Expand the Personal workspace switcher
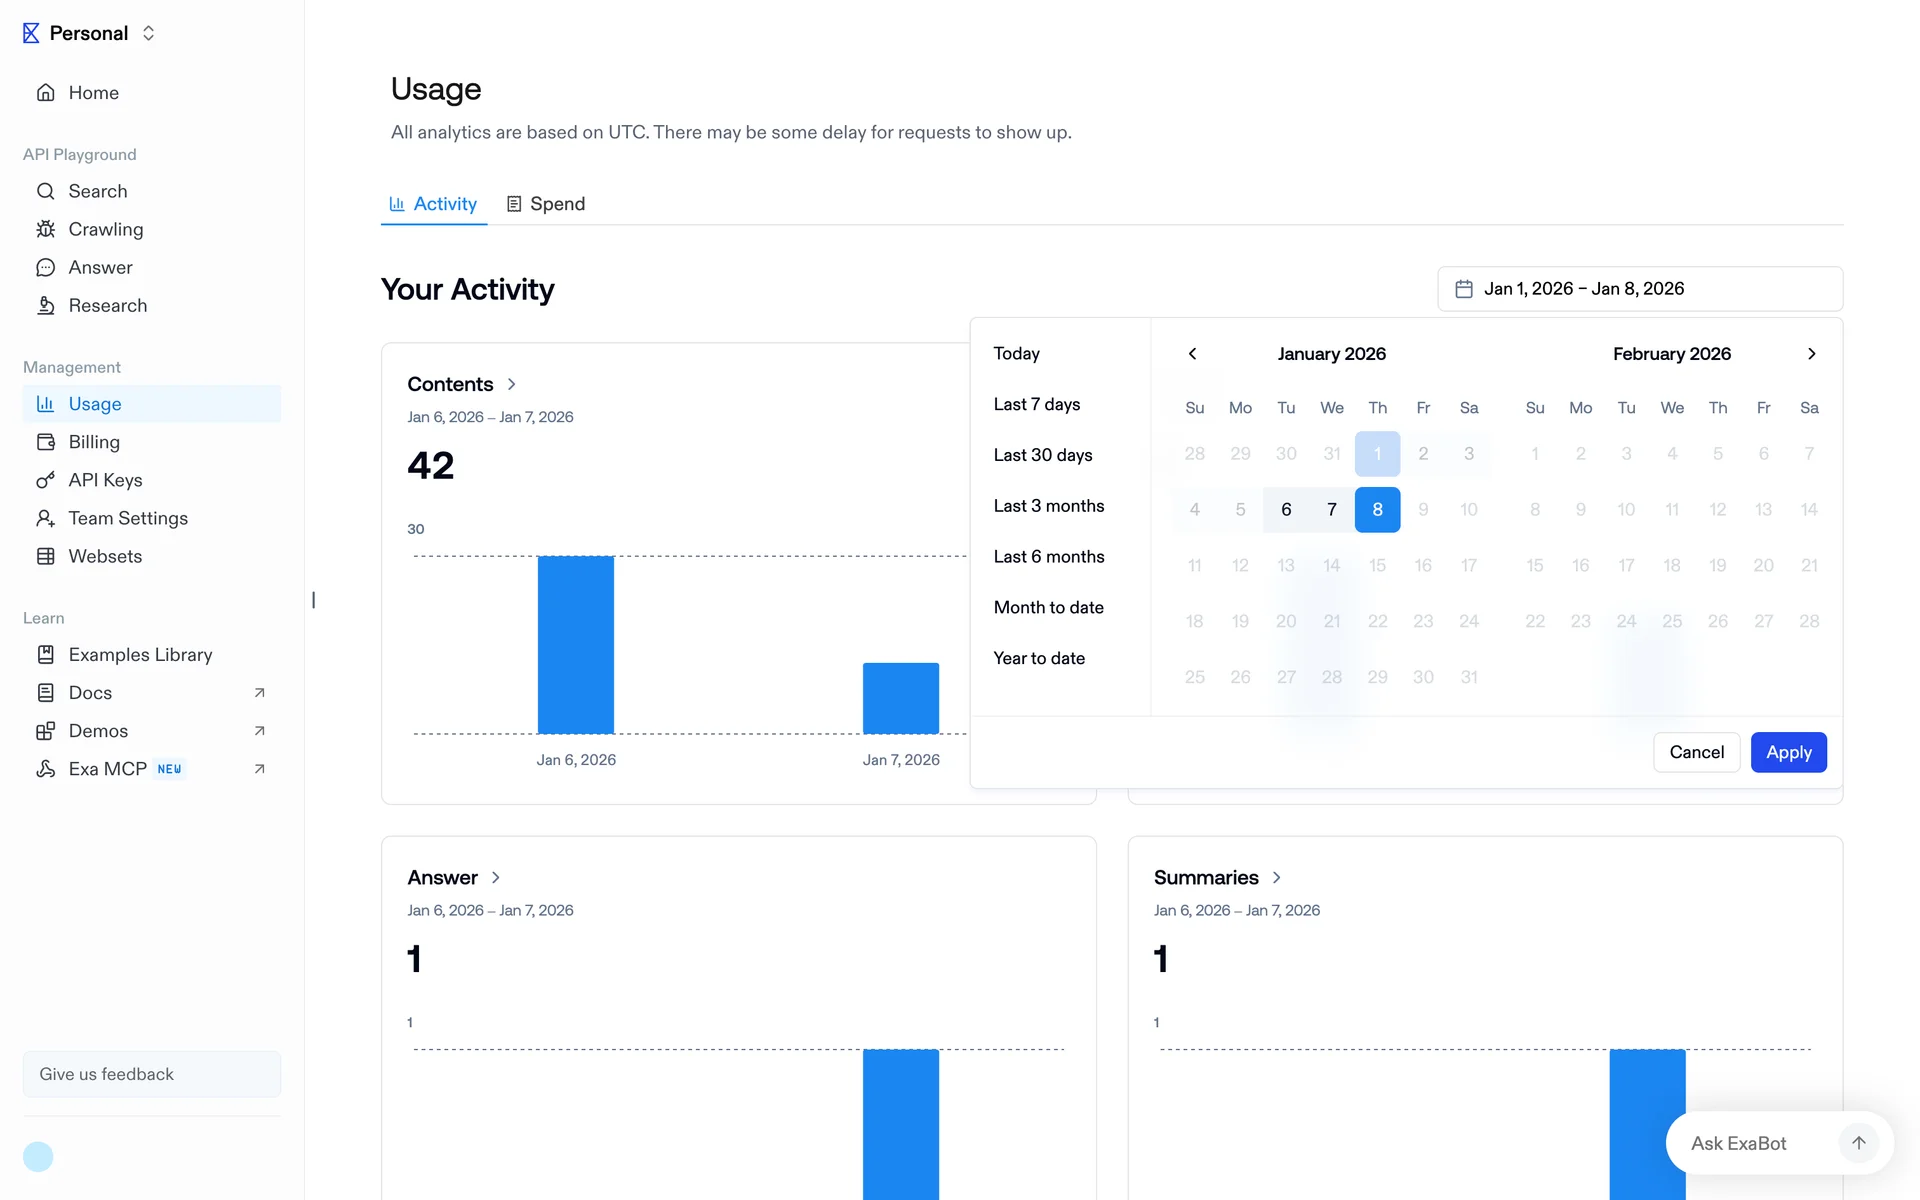Image resolution: width=1920 pixels, height=1200 pixels. coord(148,33)
